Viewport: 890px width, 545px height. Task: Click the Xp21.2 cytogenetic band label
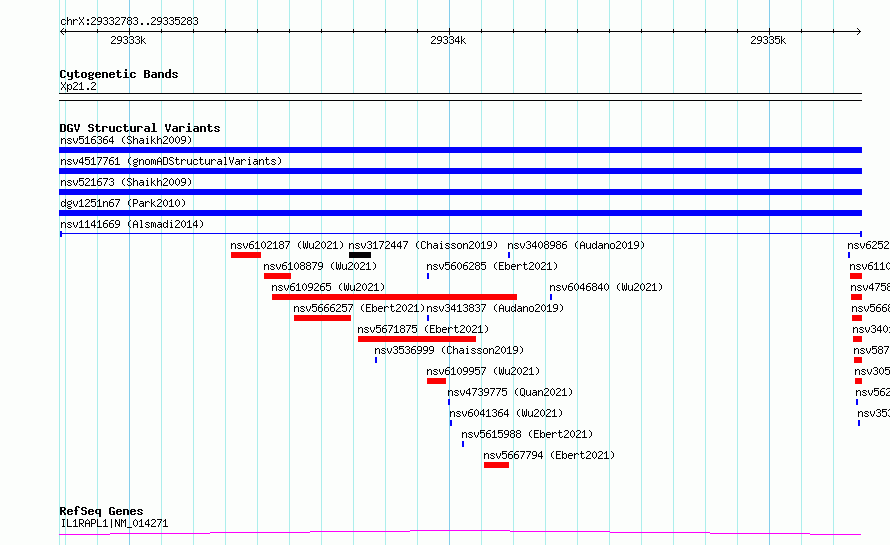[78, 86]
